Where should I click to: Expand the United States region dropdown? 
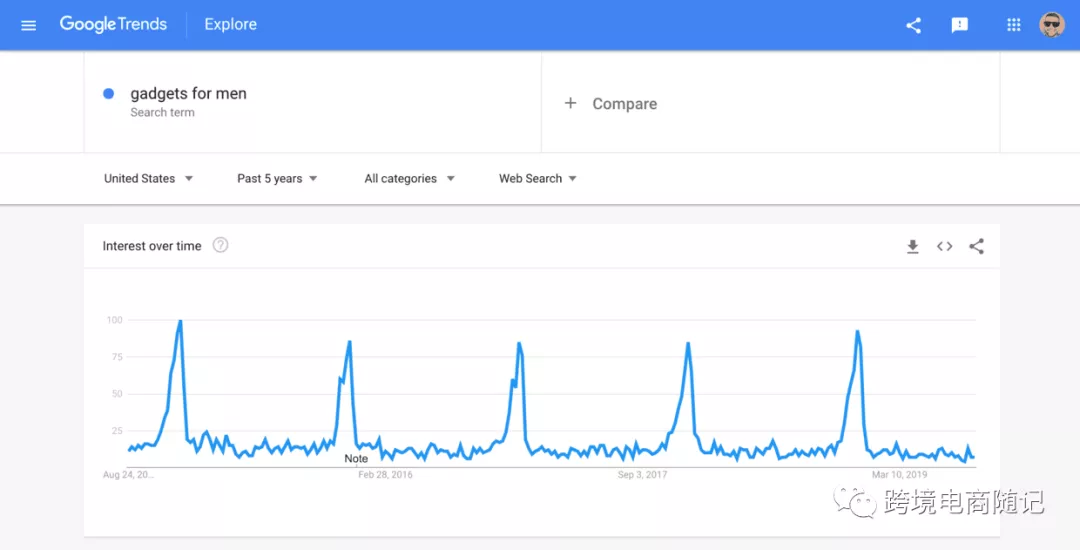click(x=149, y=178)
